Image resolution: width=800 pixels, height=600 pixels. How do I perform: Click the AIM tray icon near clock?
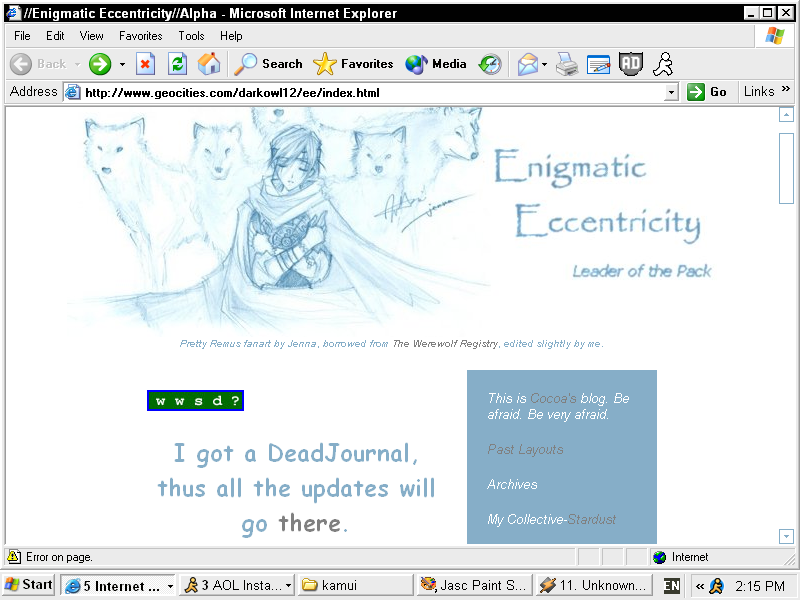717,586
